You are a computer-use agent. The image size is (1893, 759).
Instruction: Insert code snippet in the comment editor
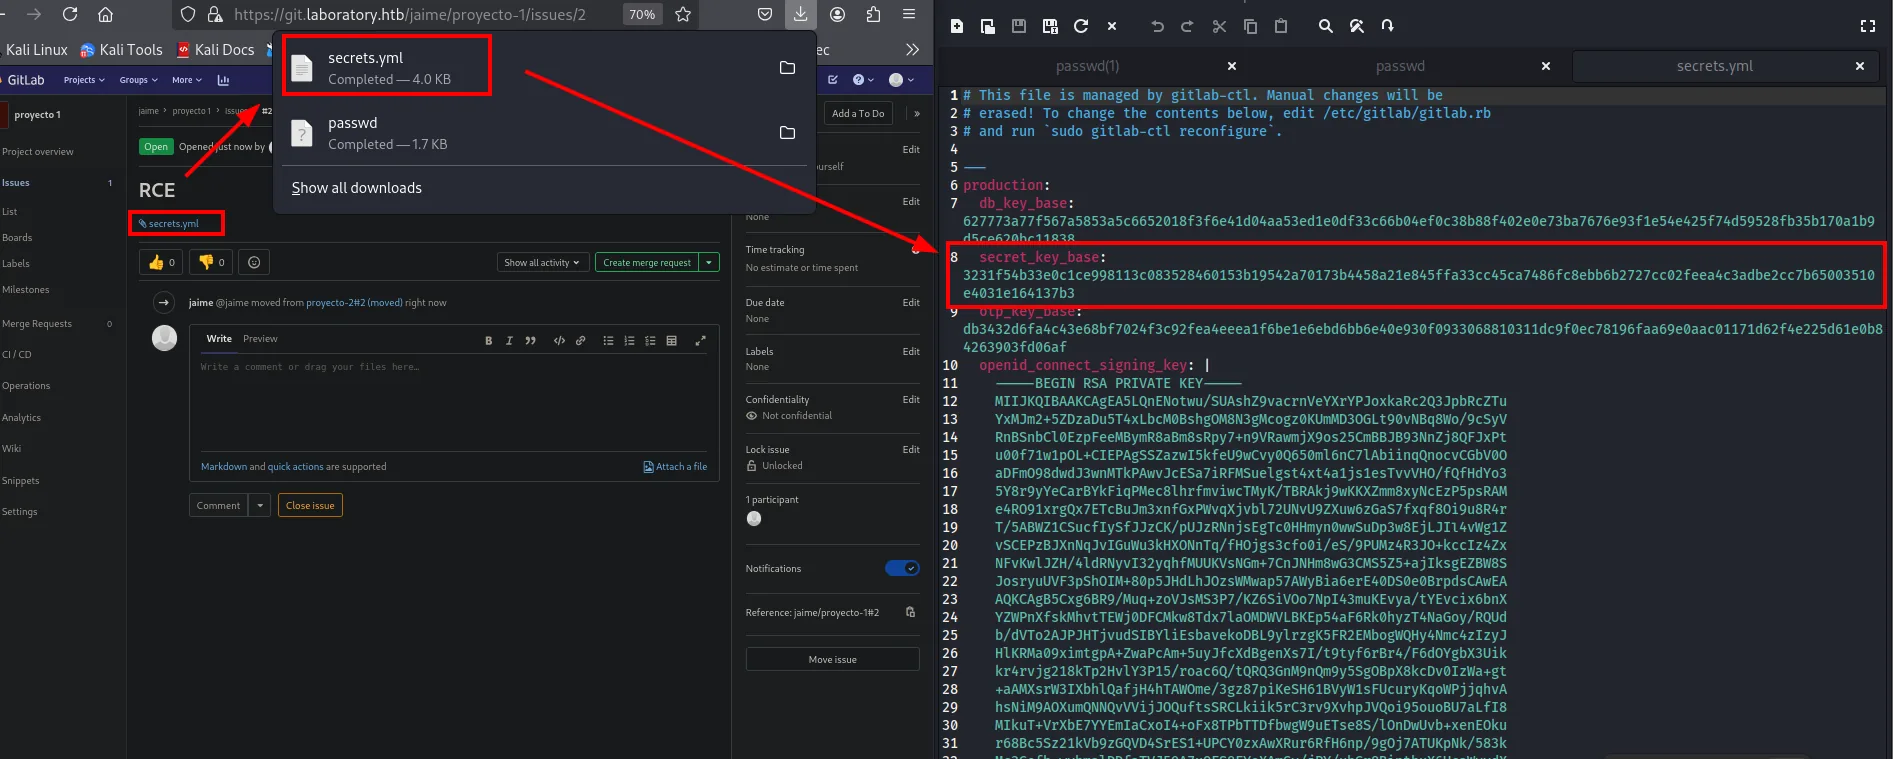pos(559,340)
